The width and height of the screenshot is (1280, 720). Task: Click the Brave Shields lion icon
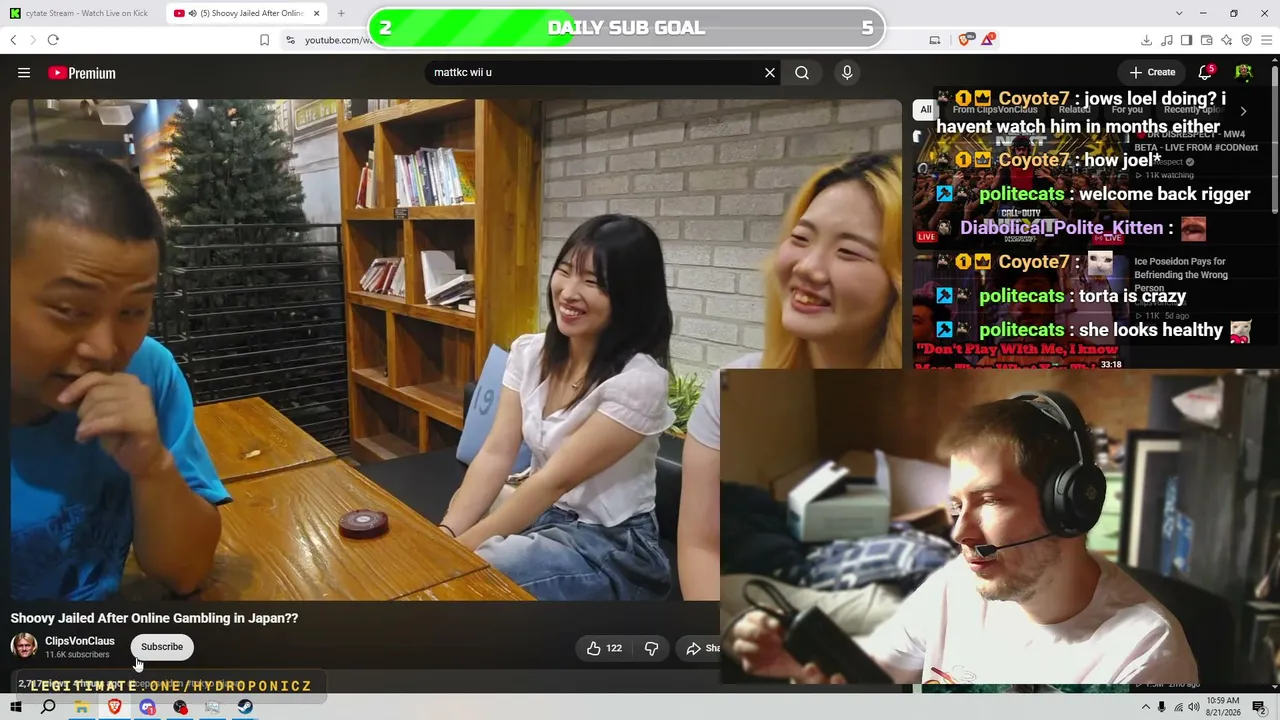pyautogui.click(x=965, y=40)
